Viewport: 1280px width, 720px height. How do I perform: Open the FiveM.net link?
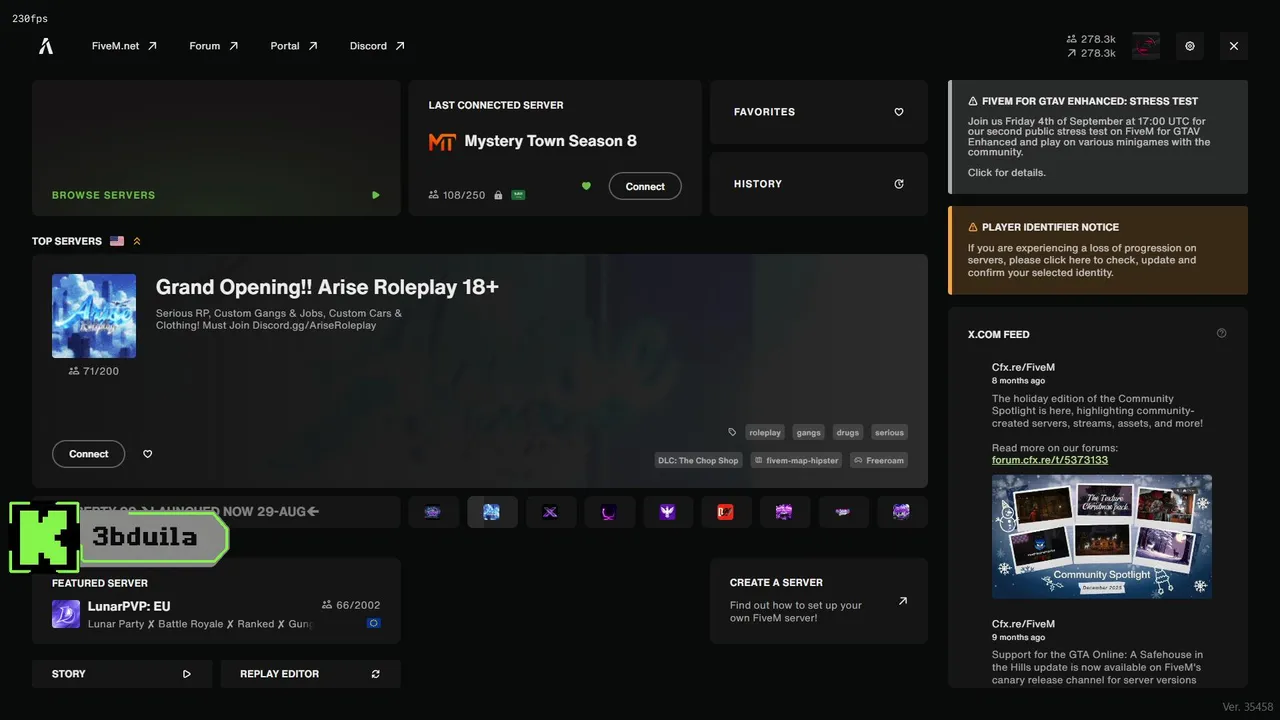click(124, 46)
